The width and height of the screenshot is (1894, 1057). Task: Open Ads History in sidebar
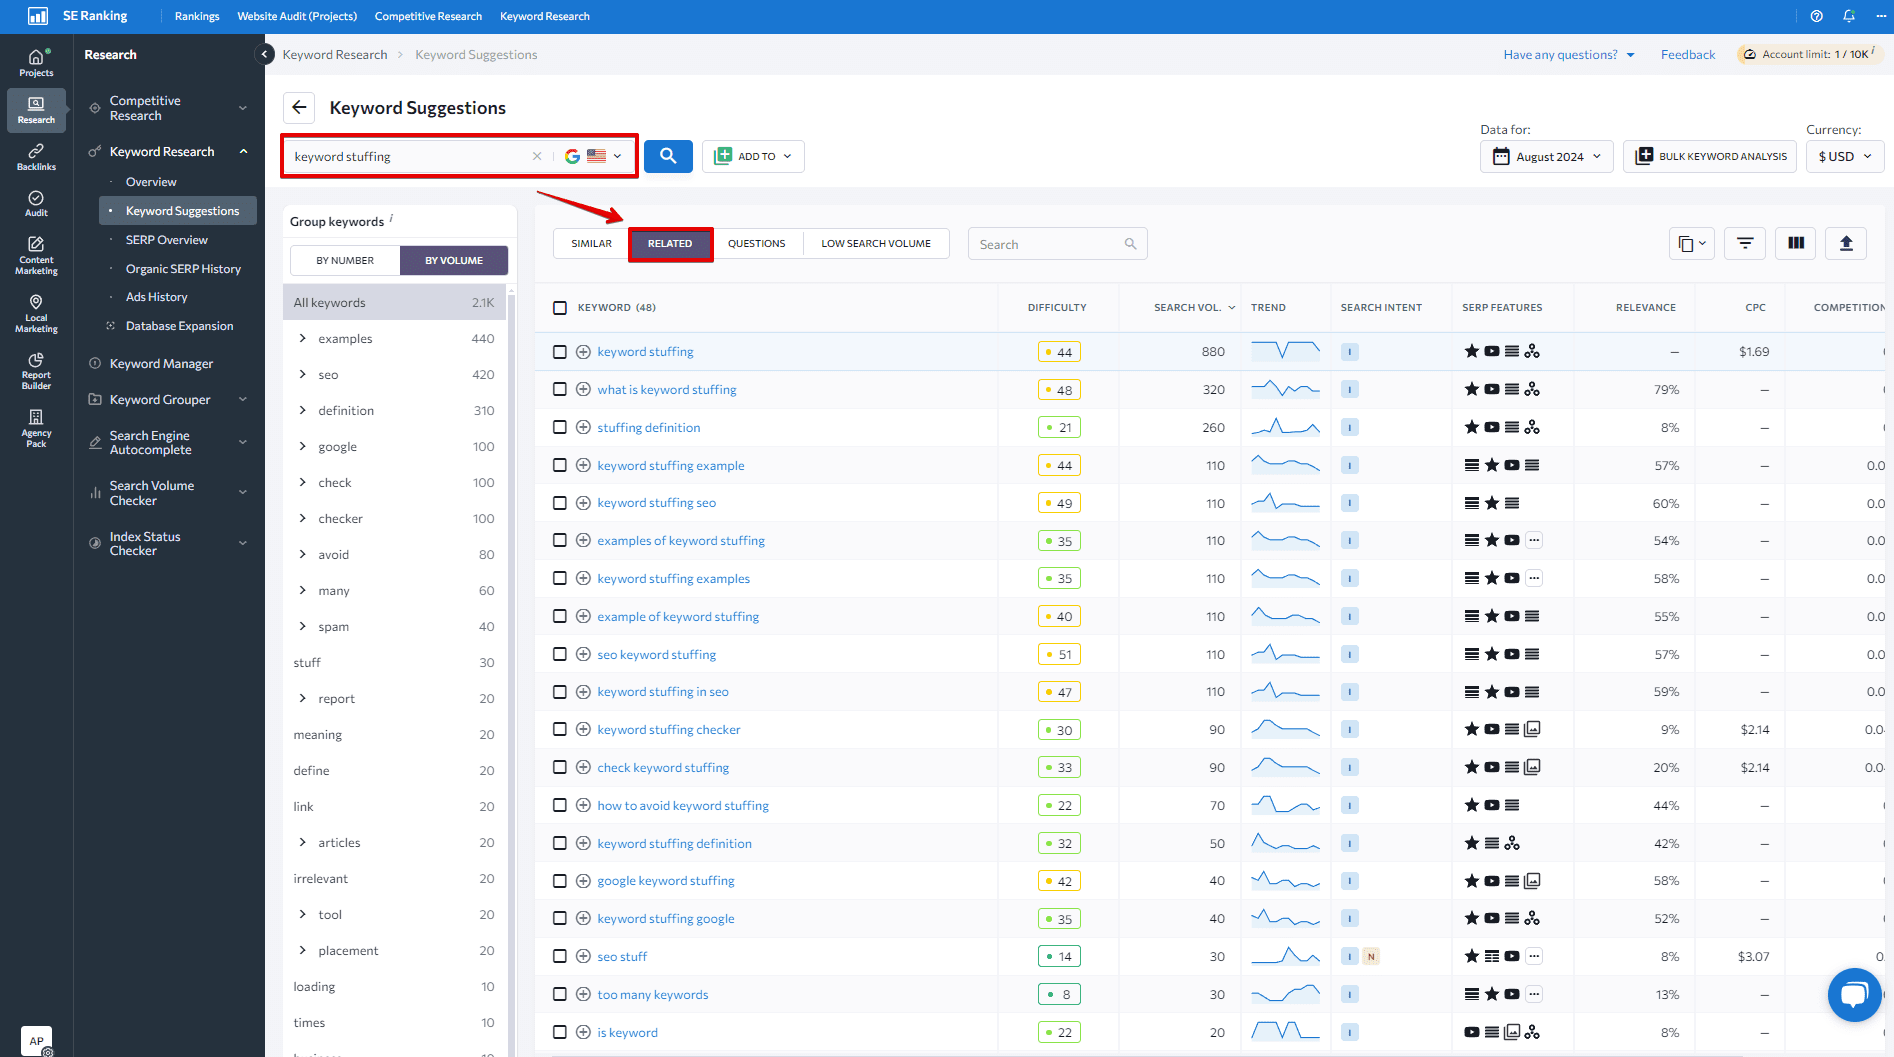point(157,297)
